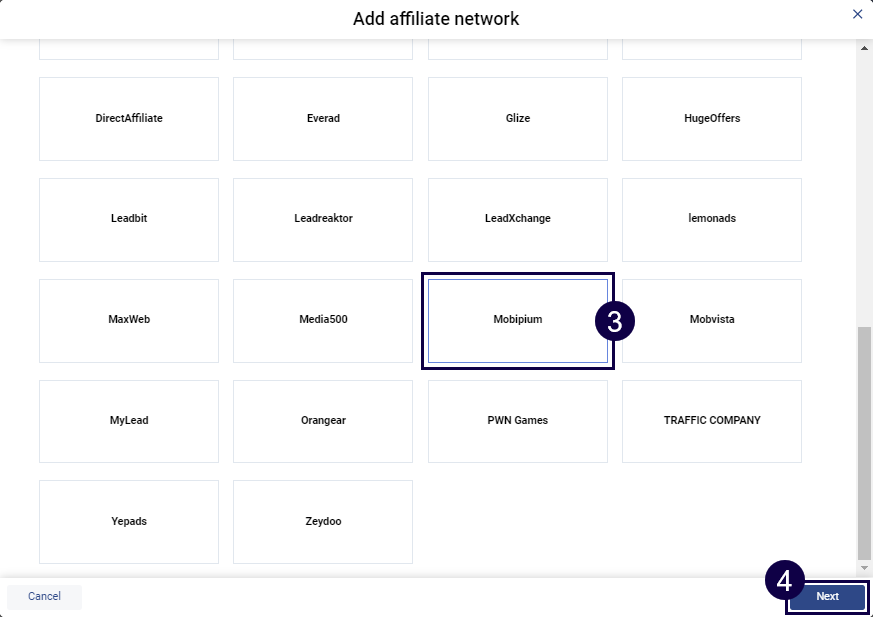Screen dimensions: 873x617
Task: Select the LeadXchange network
Action: (x=518, y=219)
